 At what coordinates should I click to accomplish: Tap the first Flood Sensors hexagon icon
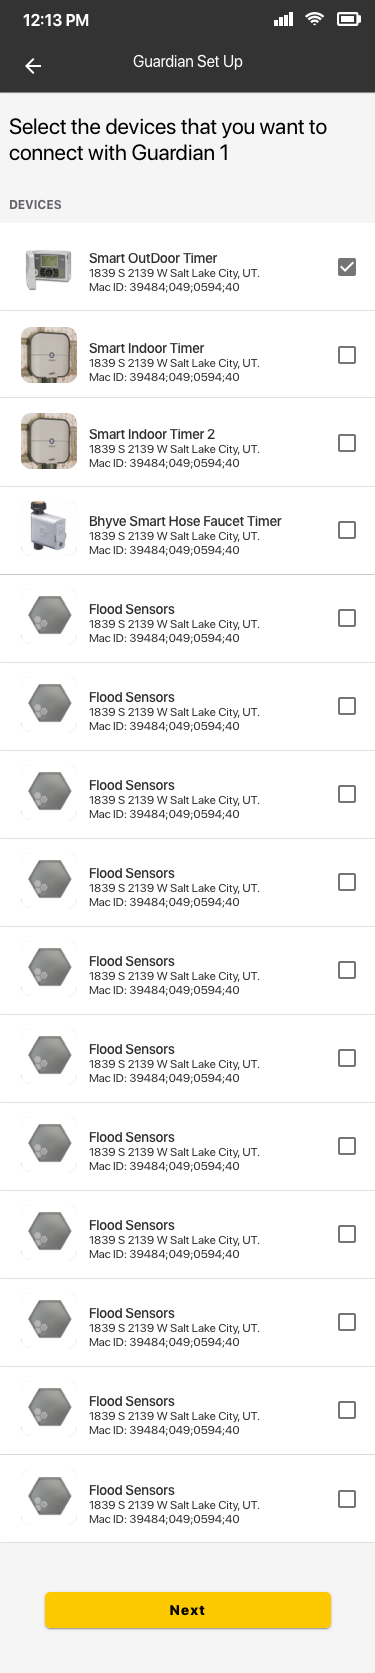pyautogui.click(x=49, y=616)
